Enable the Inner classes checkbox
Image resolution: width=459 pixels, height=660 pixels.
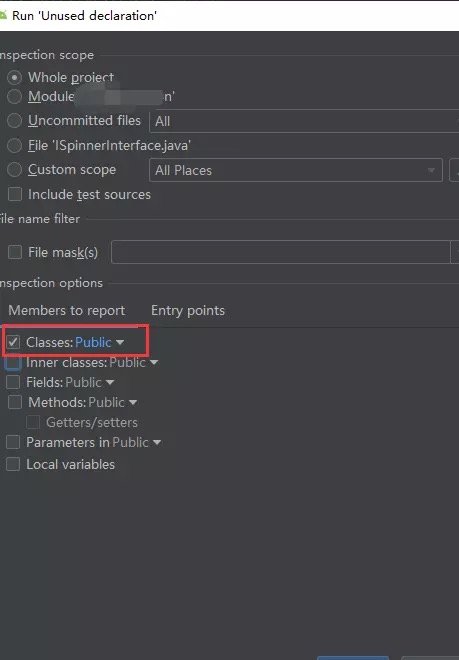[x=13, y=362]
